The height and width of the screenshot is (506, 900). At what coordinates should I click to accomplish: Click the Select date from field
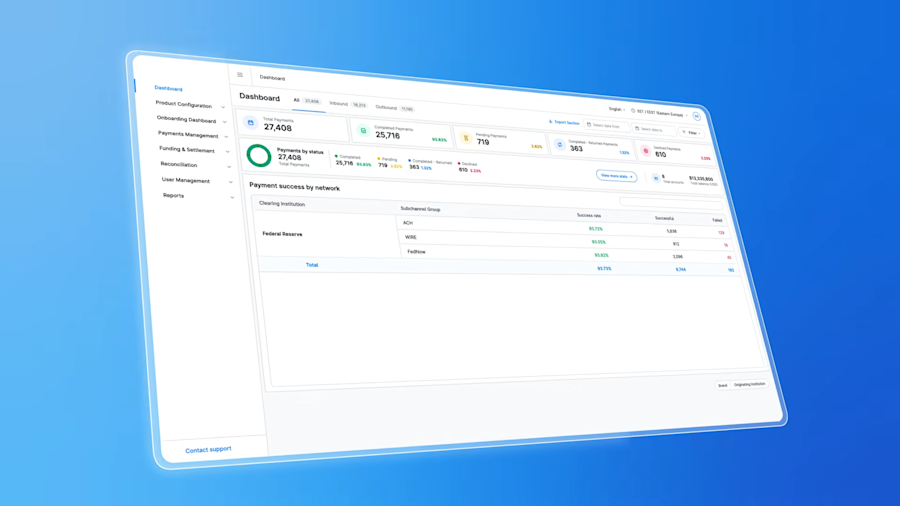click(x=606, y=126)
